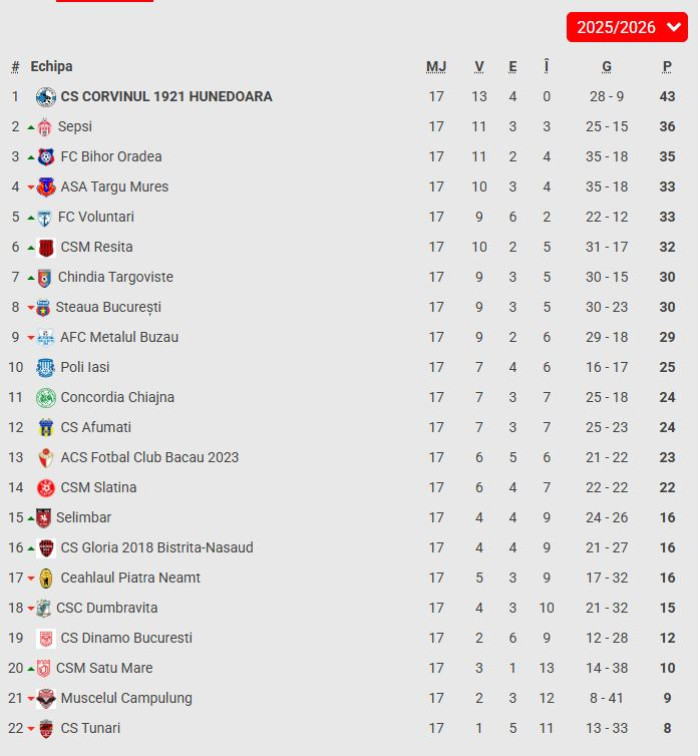
Task: Click the CSM Slatina red logo
Action: pyautogui.click(x=45, y=488)
